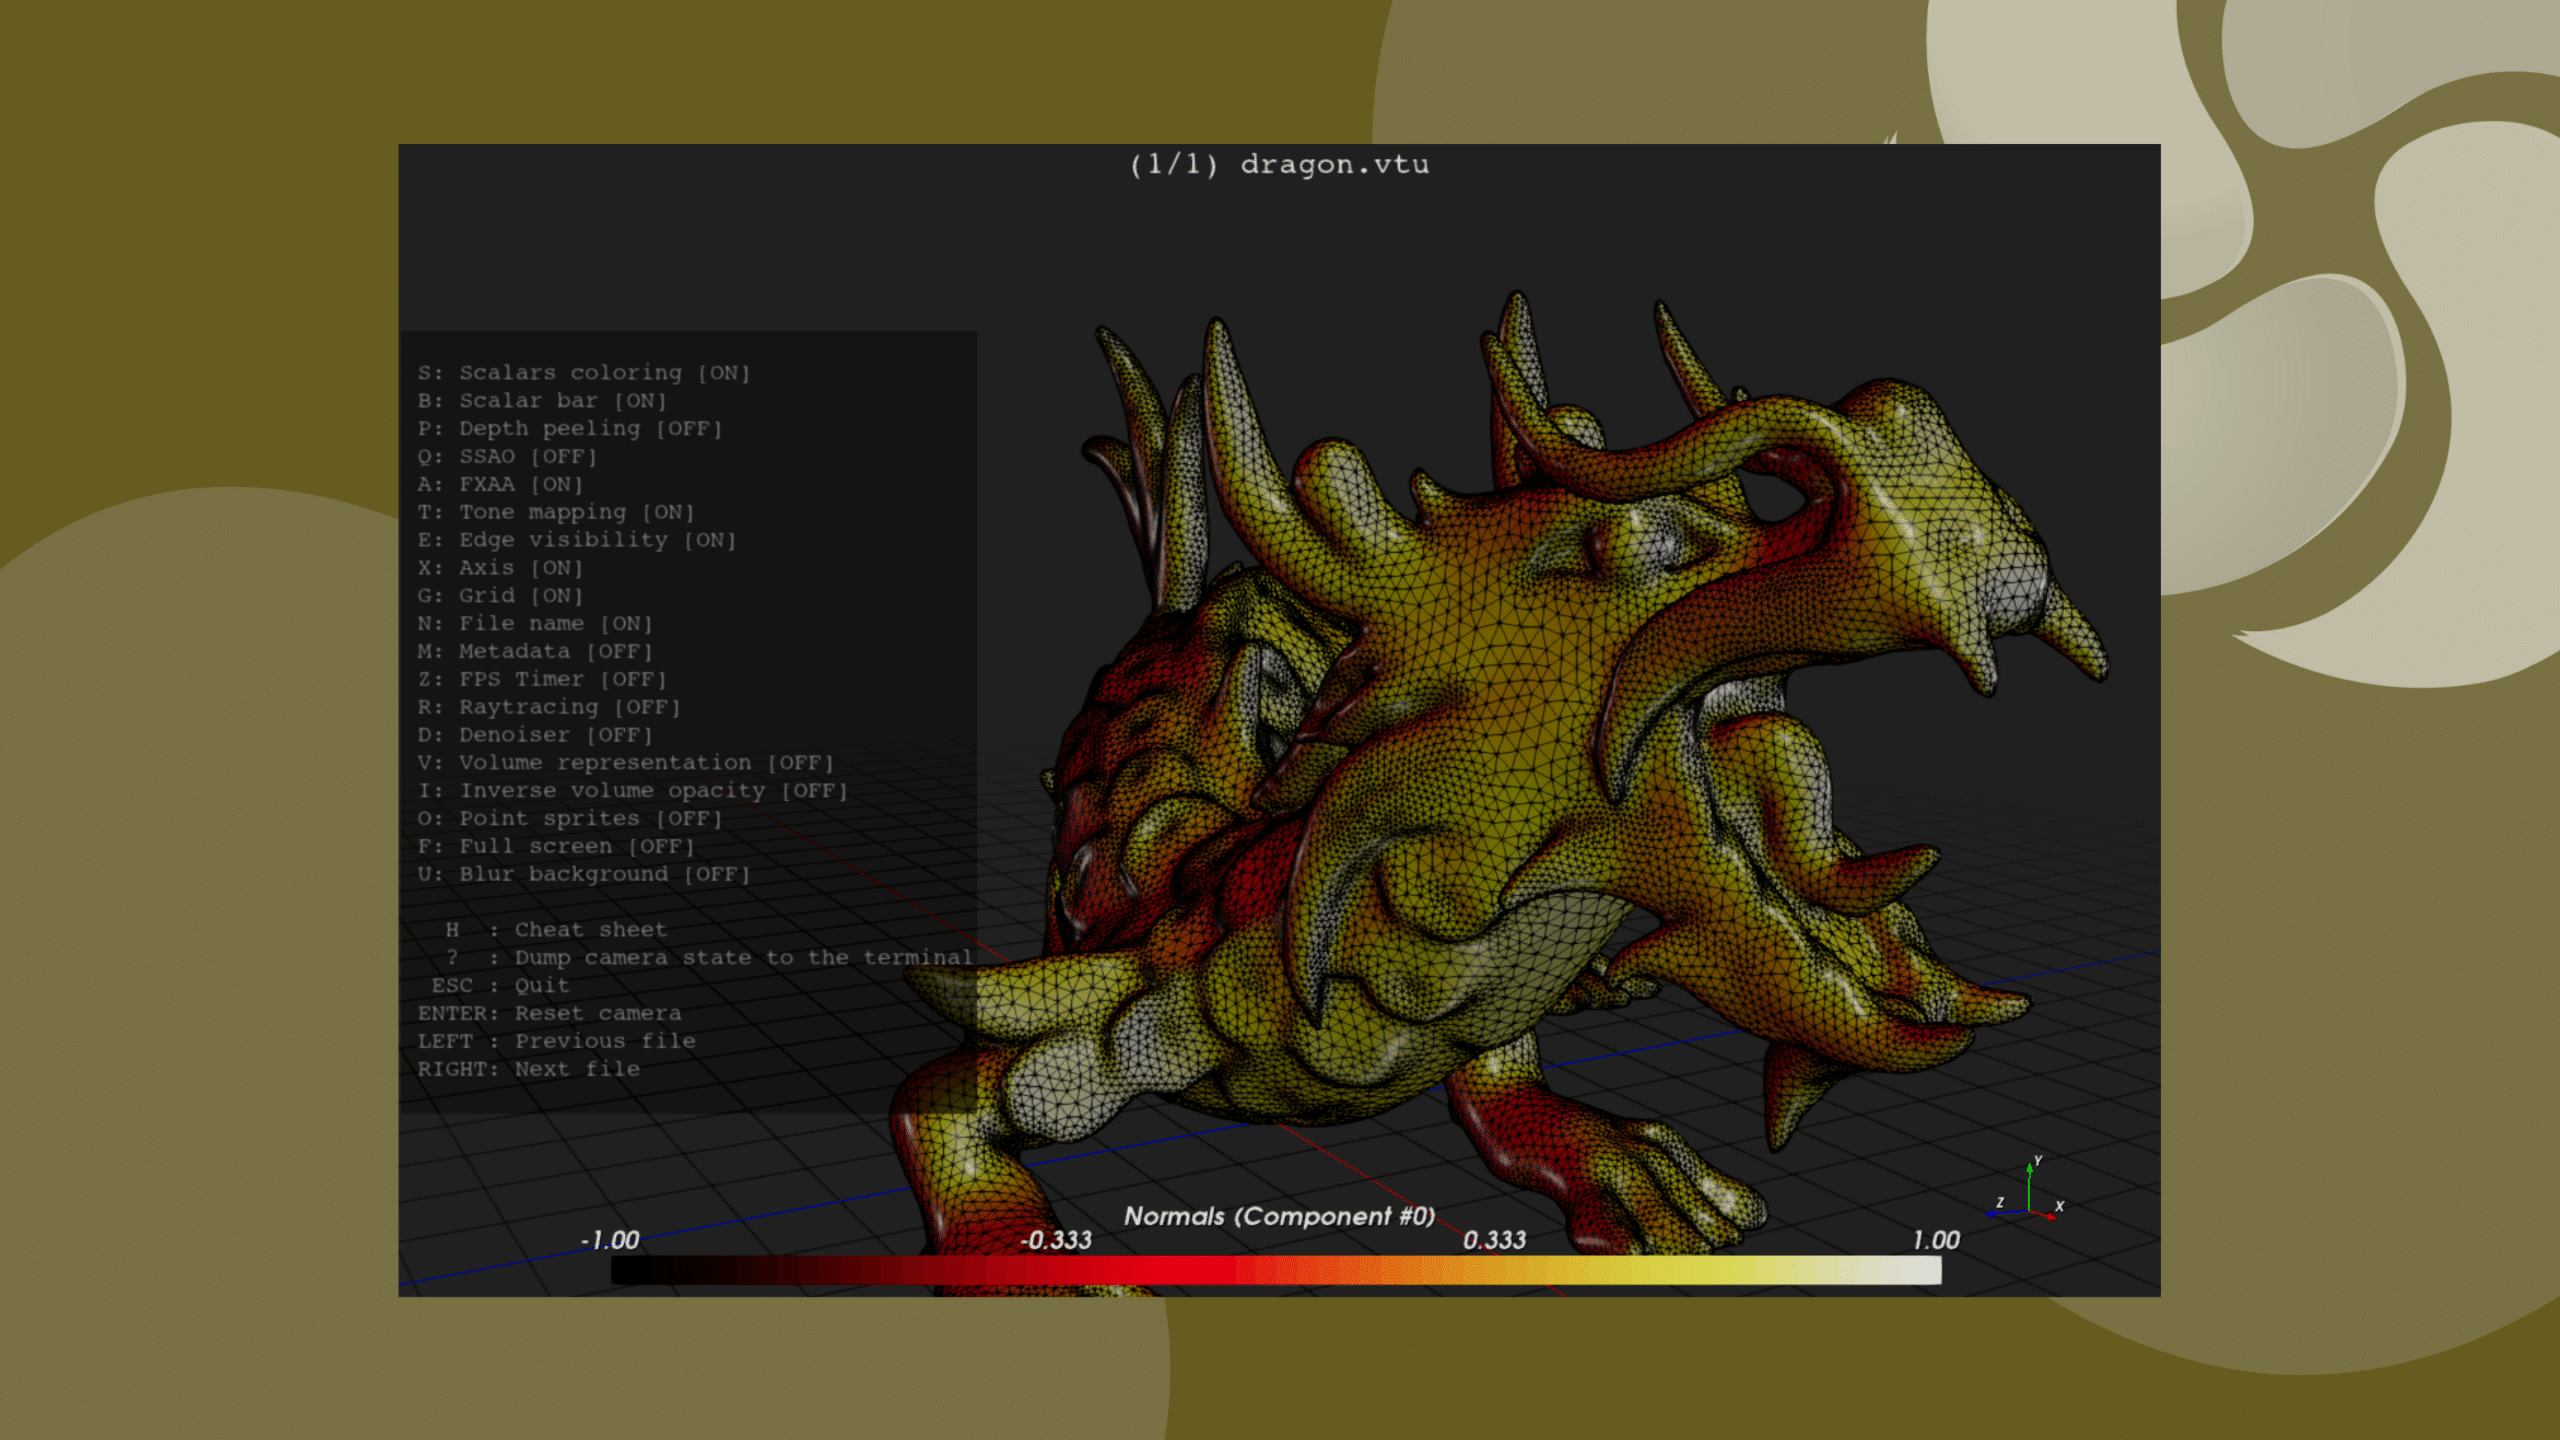Screen dimensions: 2560x1440
Task: Click the 'F: Full screen [OFF]' line
Action: click(x=556, y=847)
